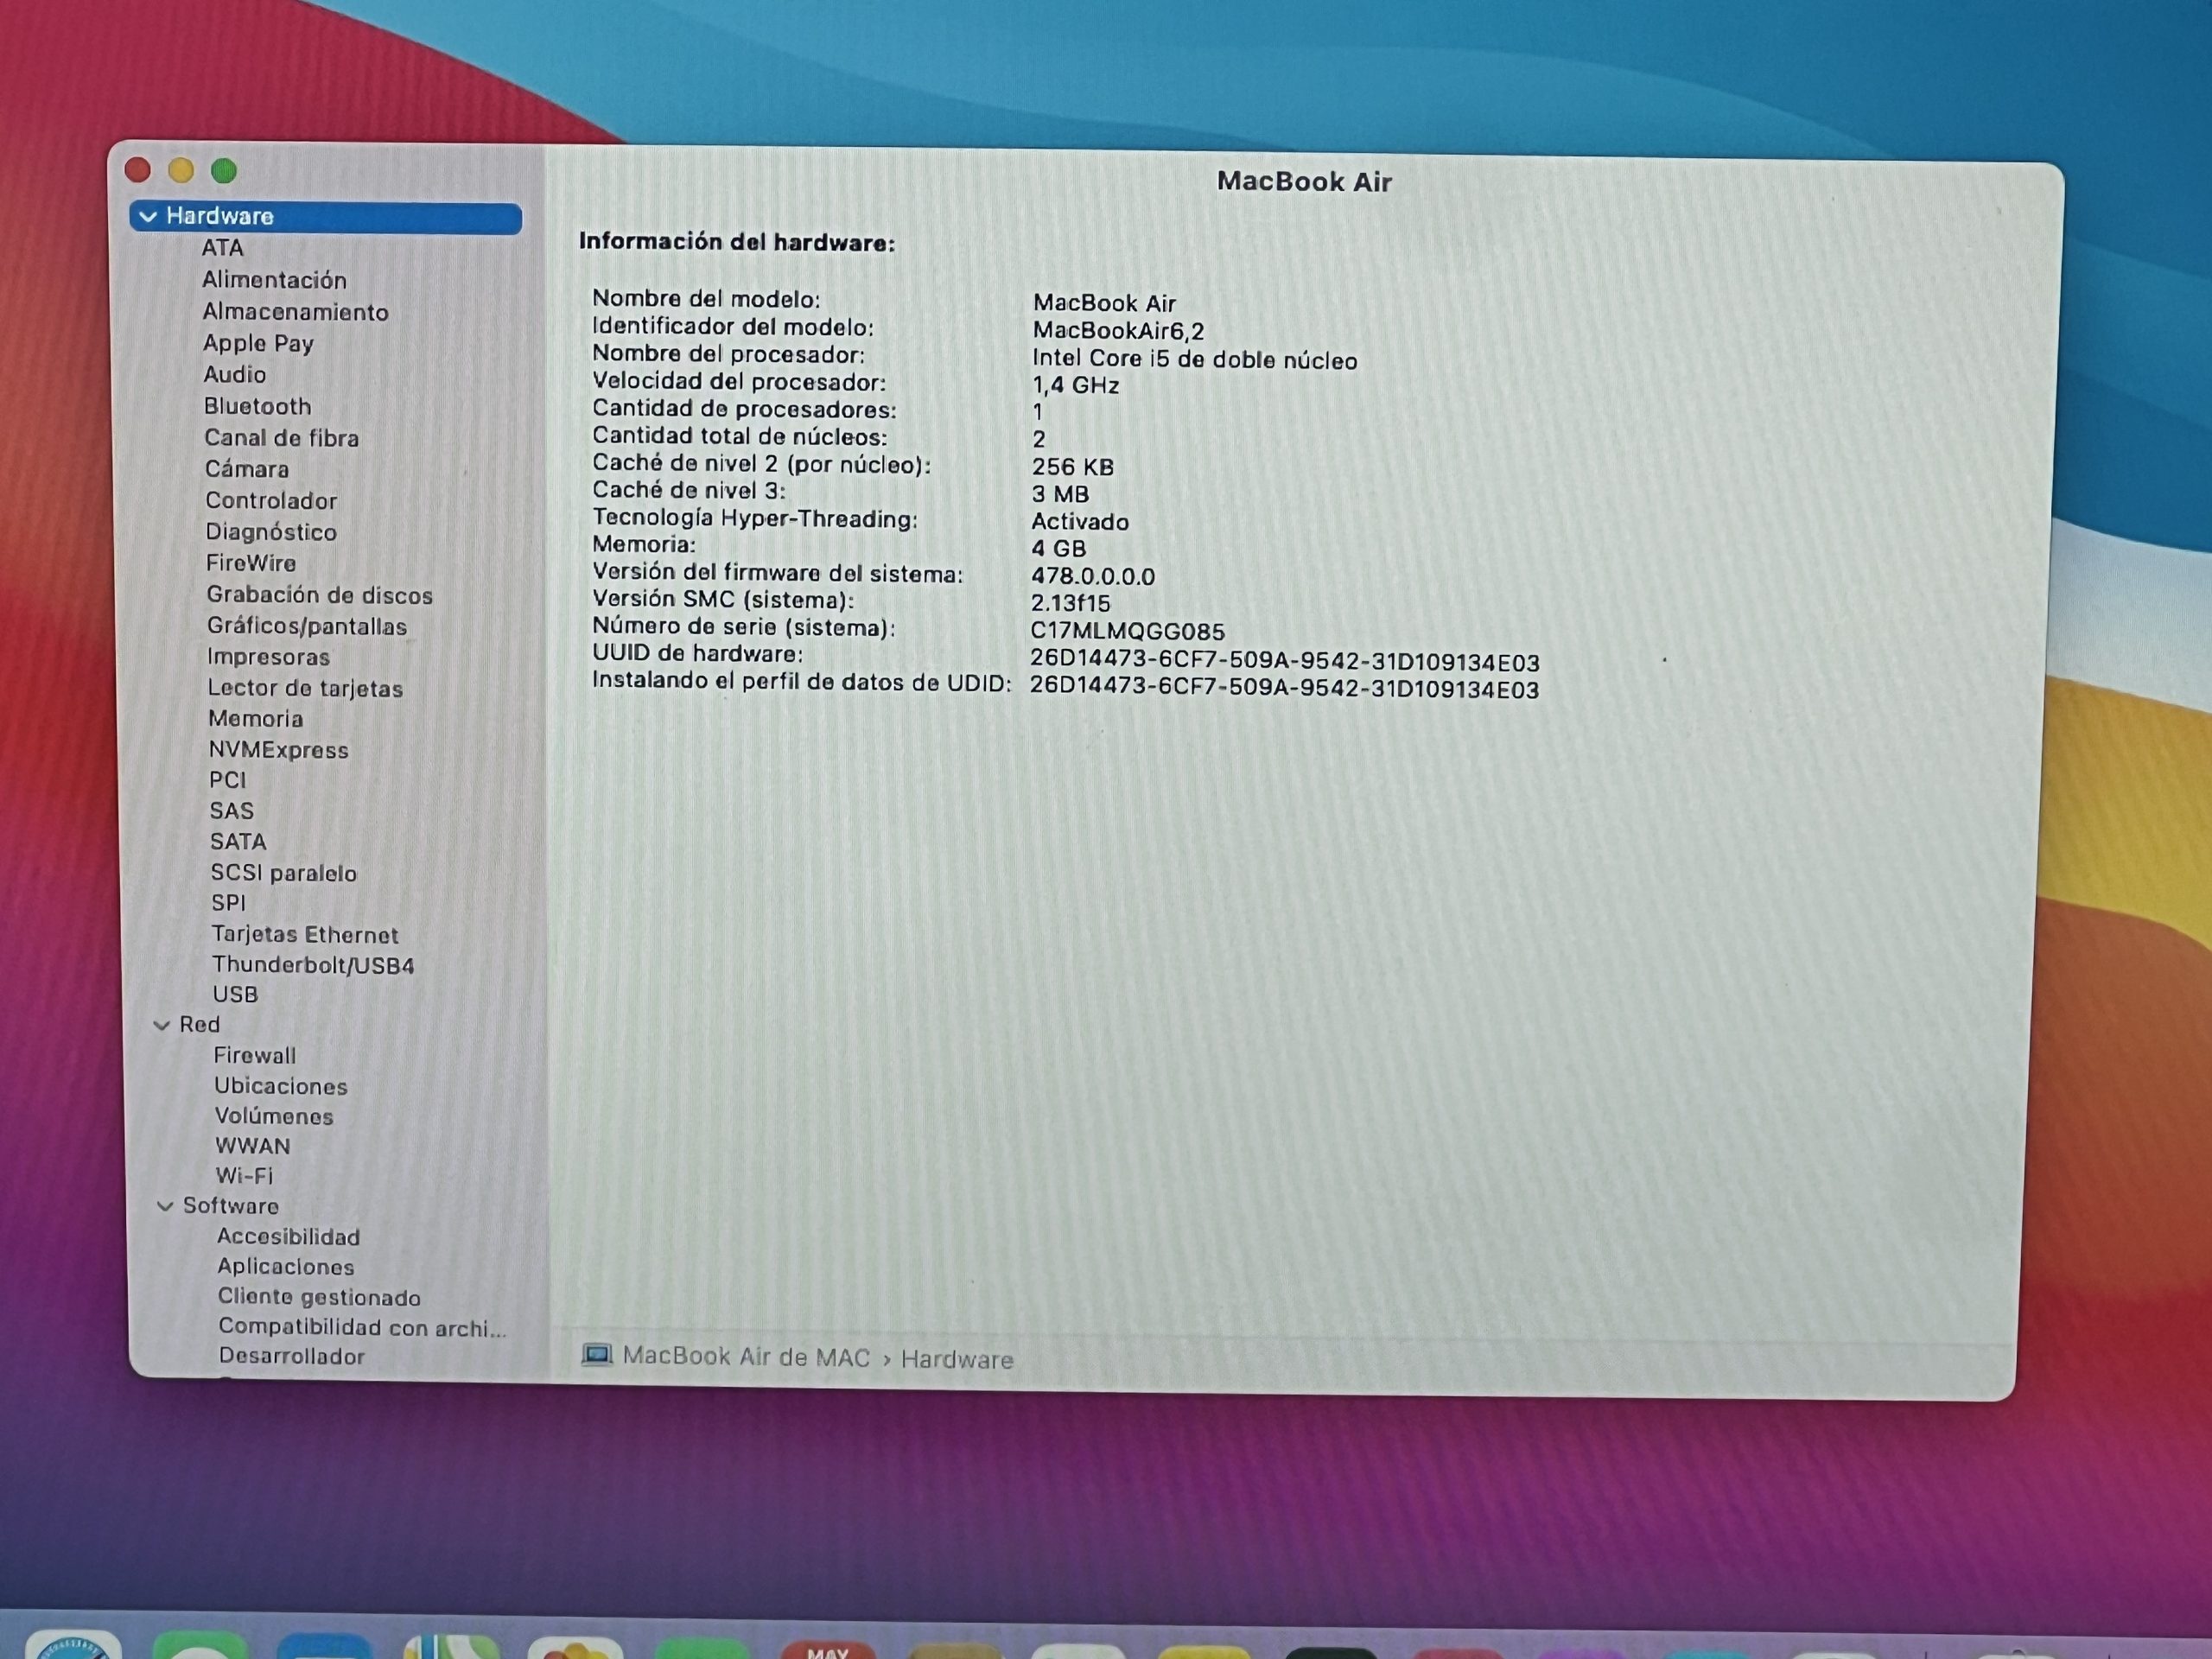Click Hardware in the bottom path bar
The height and width of the screenshot is (1659, 2212).
pos(956,1359)
